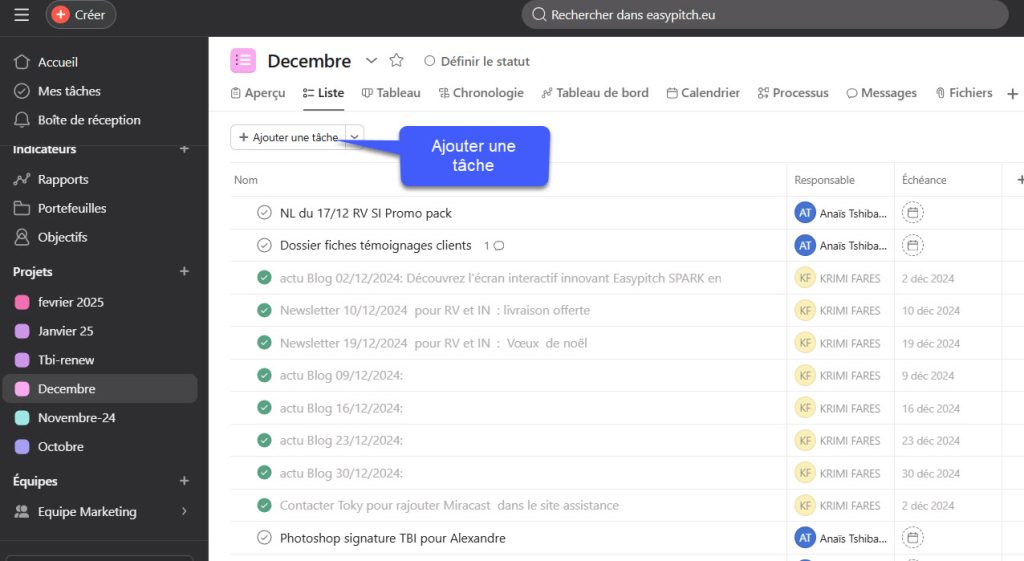Mark Photoshop signature TBI task complete
The image size is (1024, 561).
coord(264,537)
